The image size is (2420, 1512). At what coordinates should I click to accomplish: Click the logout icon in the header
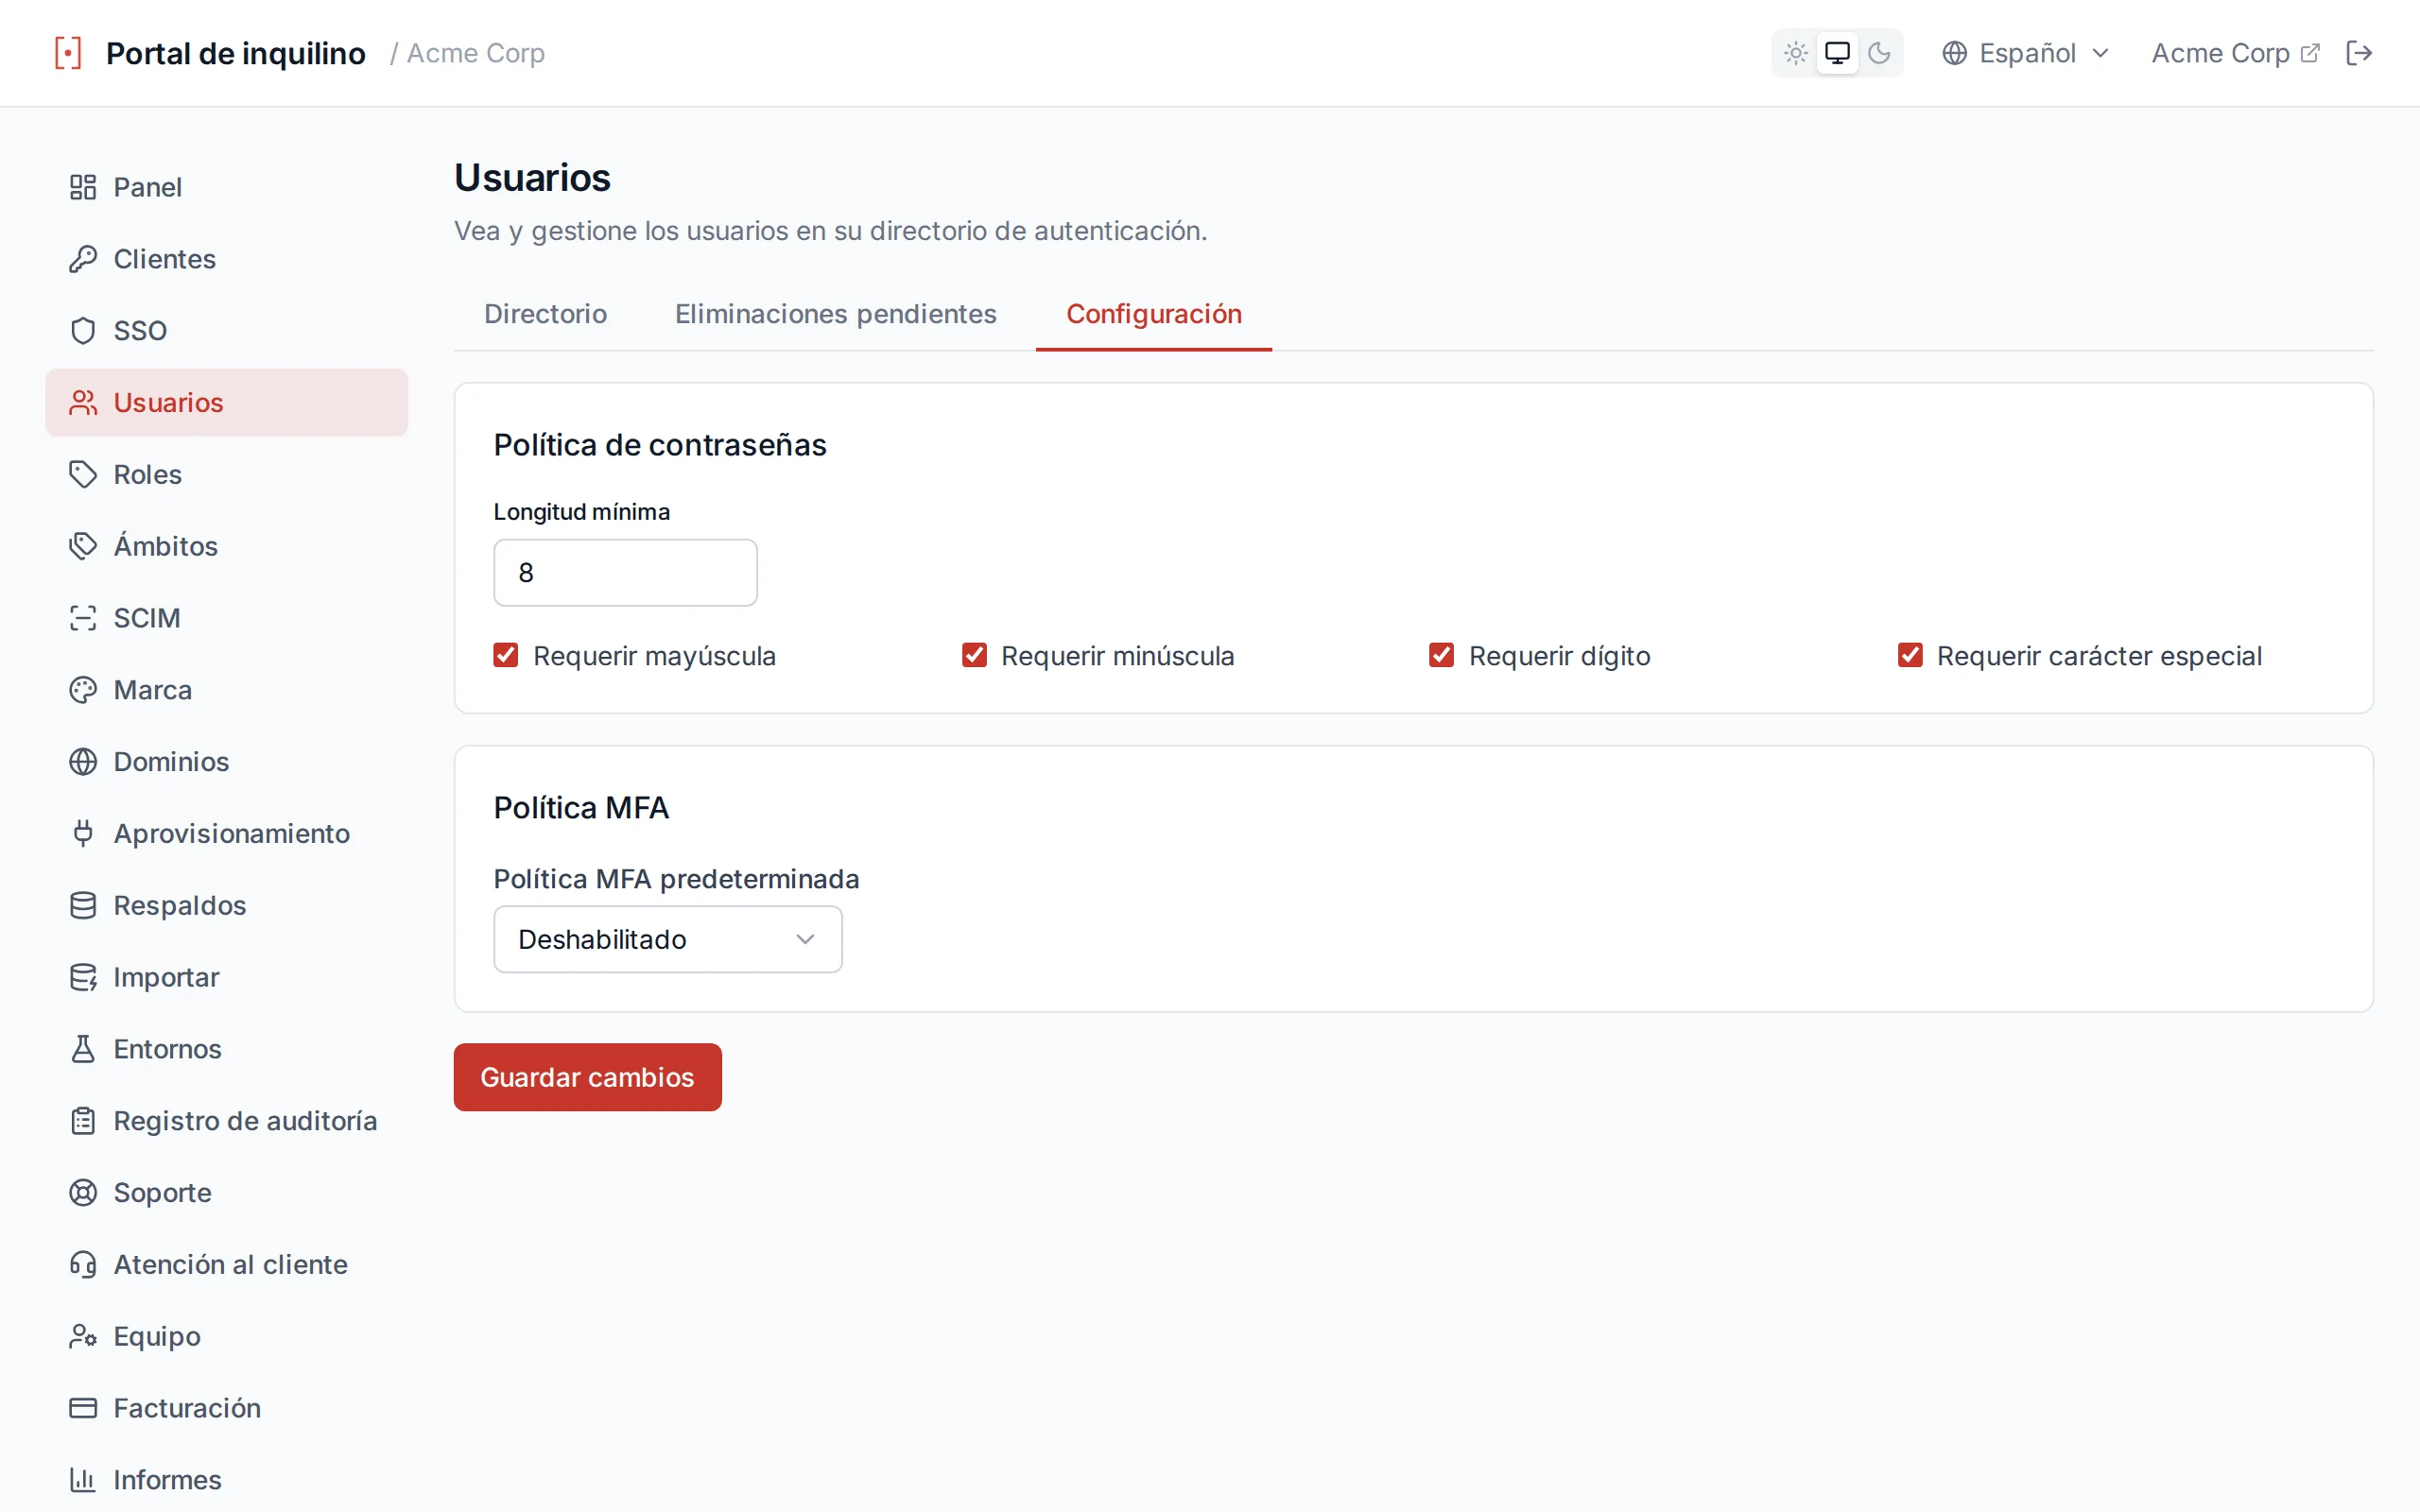click(2359, 53)
